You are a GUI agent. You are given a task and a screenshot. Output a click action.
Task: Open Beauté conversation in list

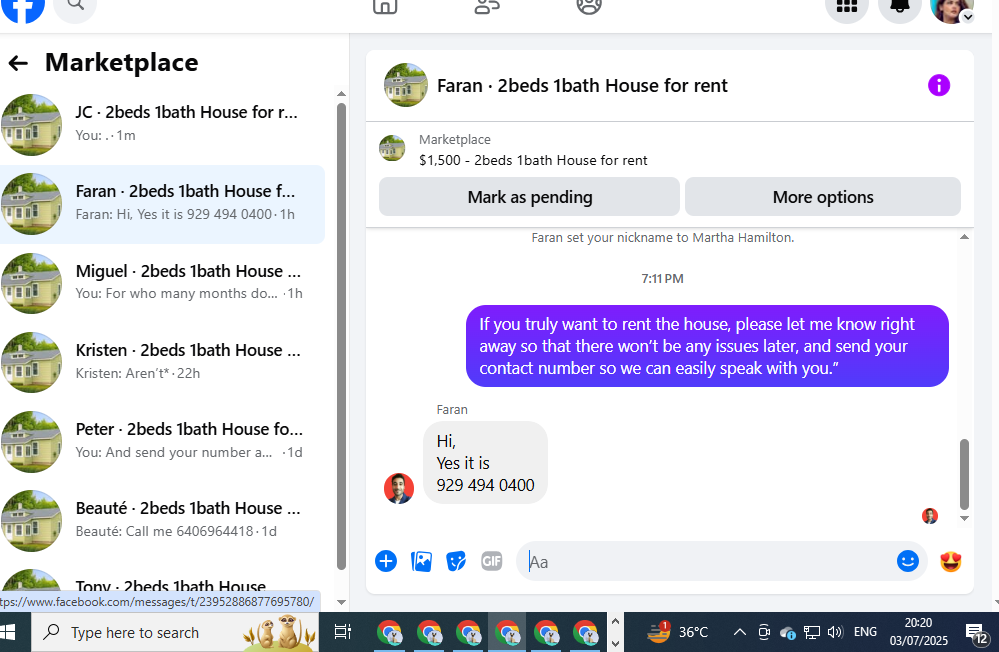click(162, 520)
